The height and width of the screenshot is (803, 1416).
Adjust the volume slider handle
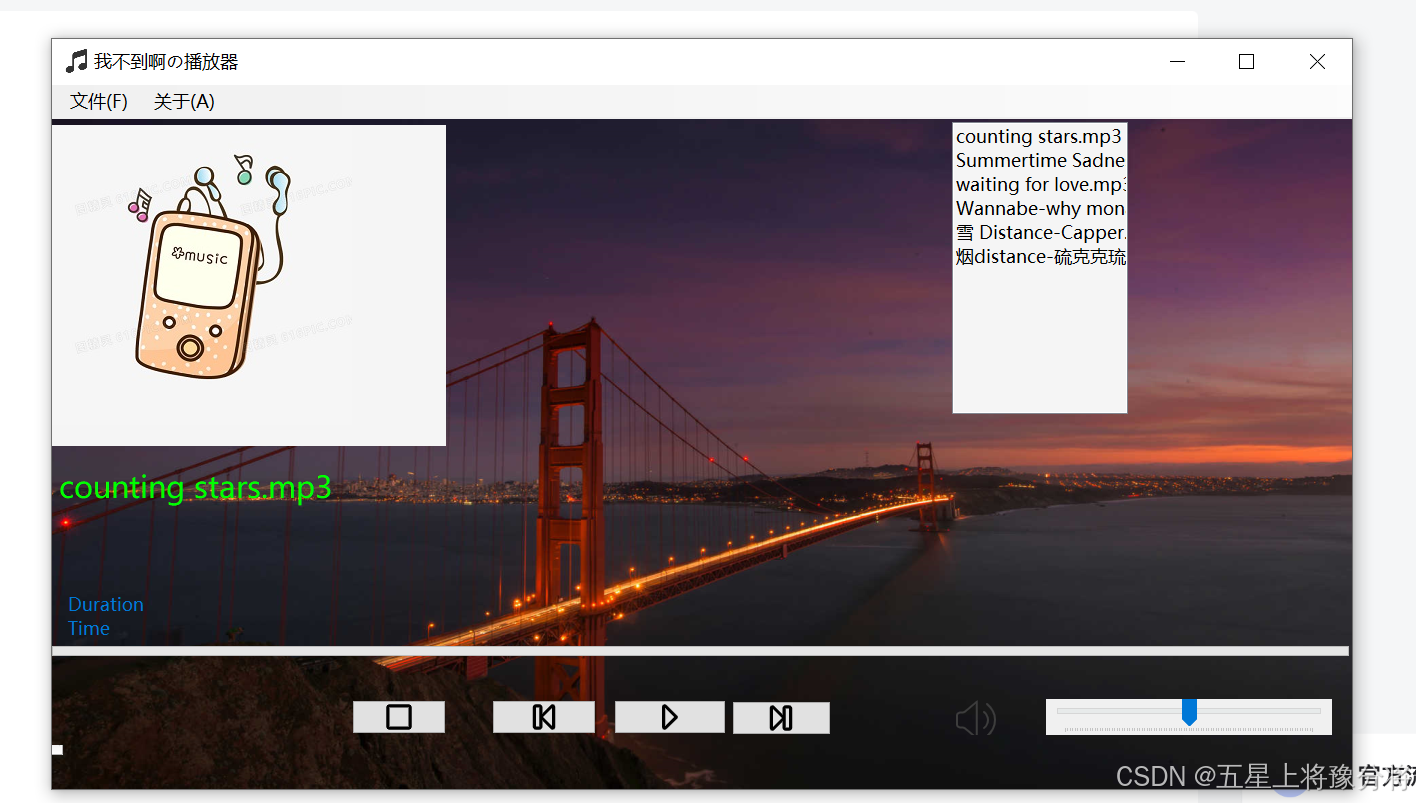pos(1189,711)
